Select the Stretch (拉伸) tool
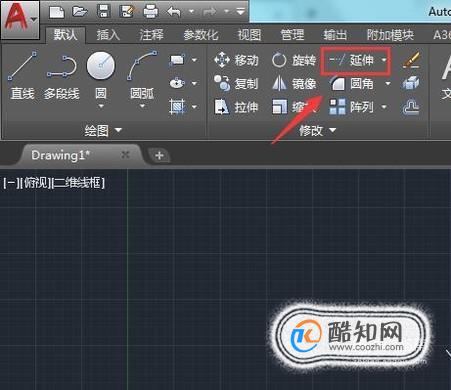 coord(236,107)
